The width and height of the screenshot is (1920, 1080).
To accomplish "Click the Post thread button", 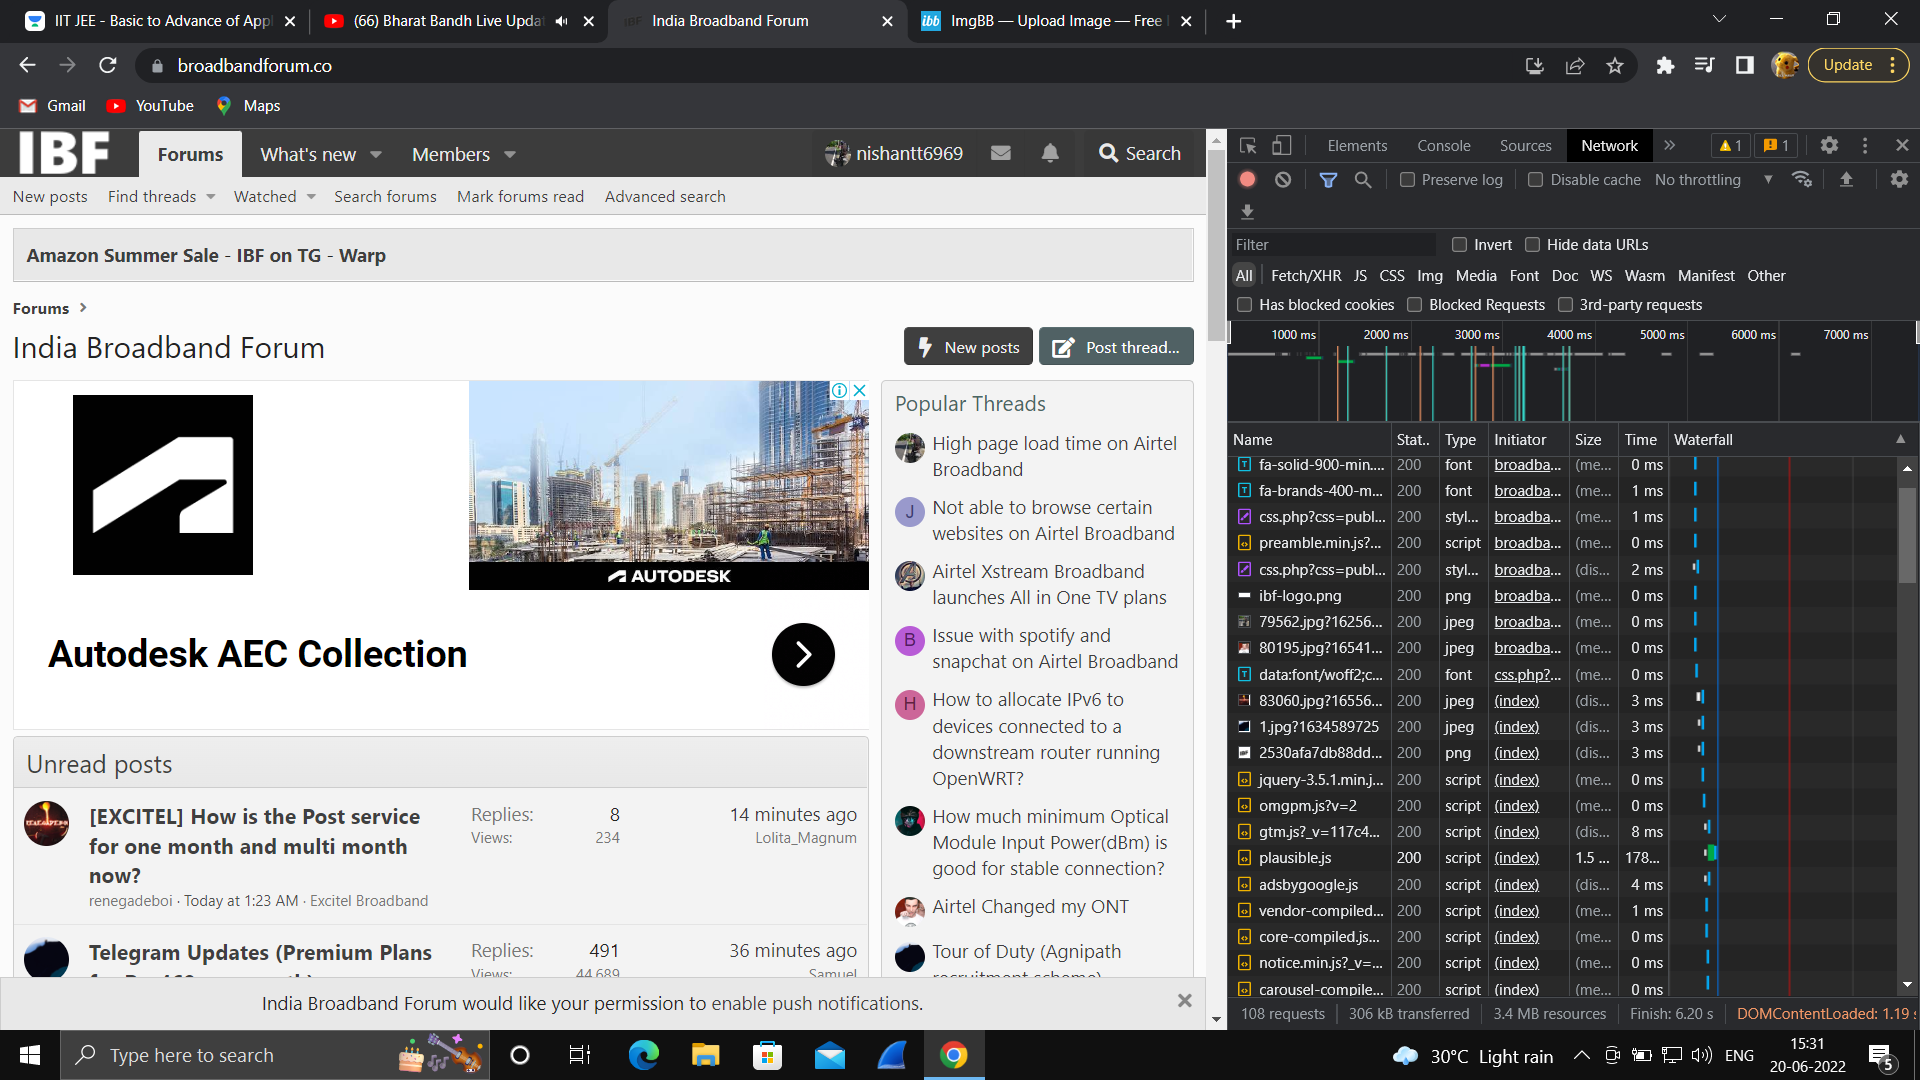I will point(1116,347).
